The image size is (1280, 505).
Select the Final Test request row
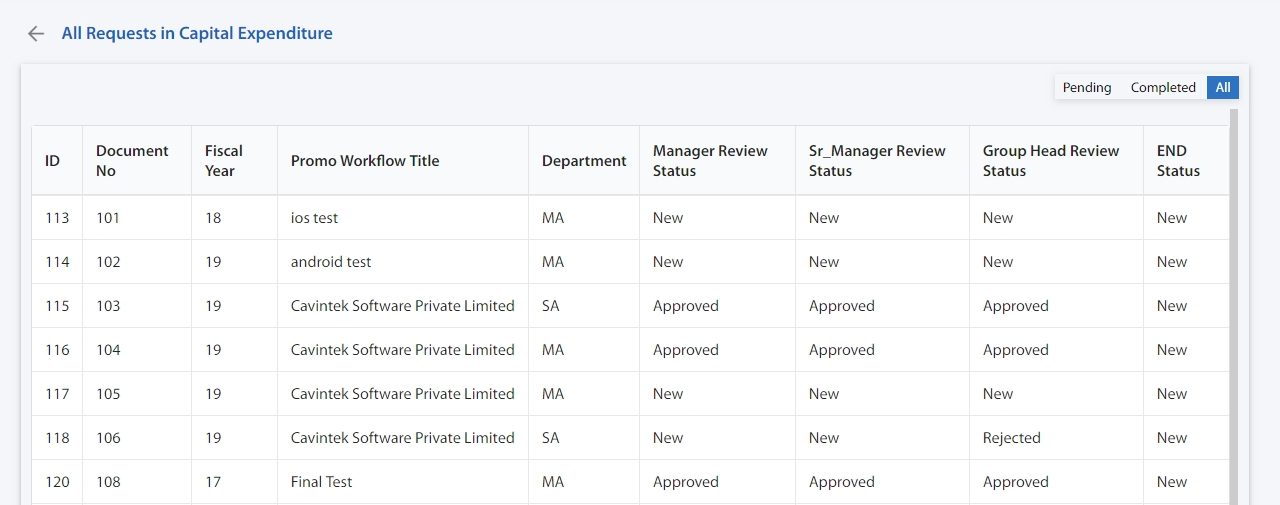point(631,482)
